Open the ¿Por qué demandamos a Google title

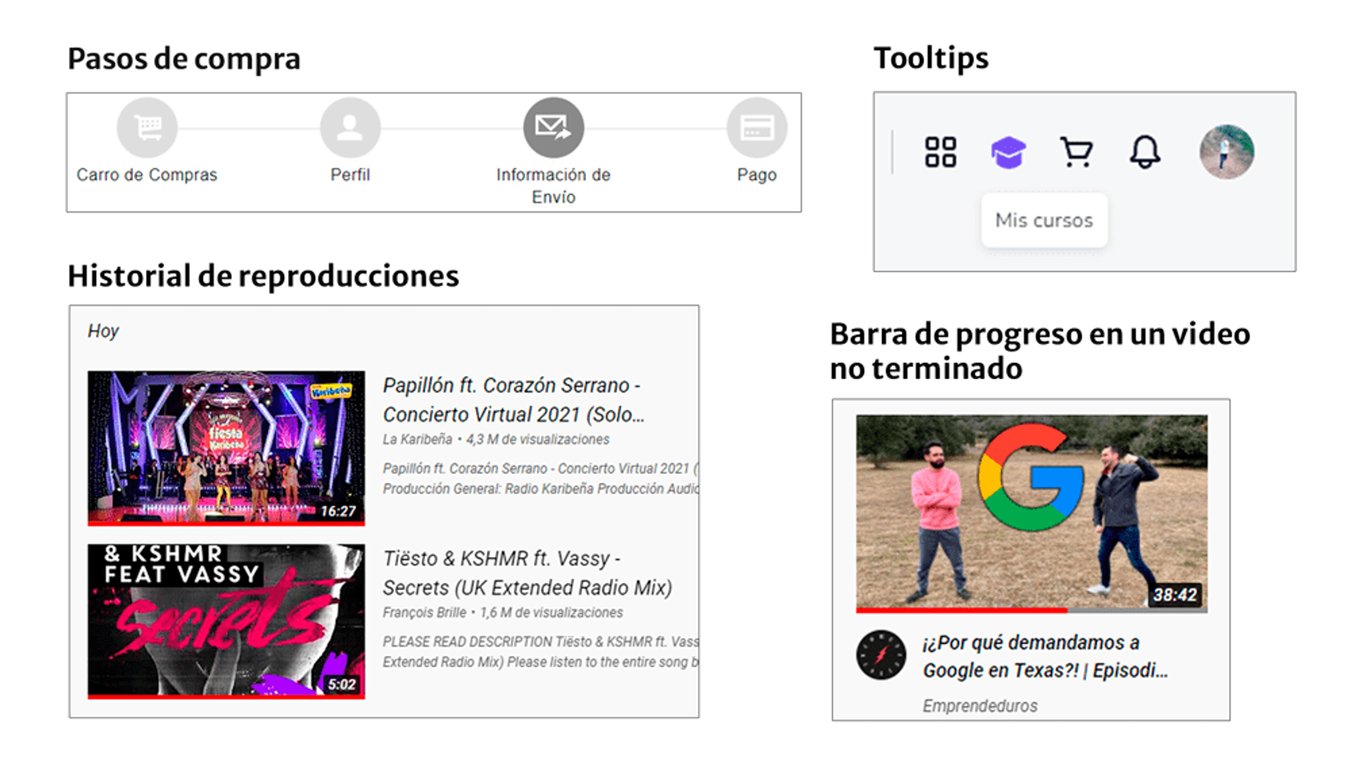(1045, 656)
